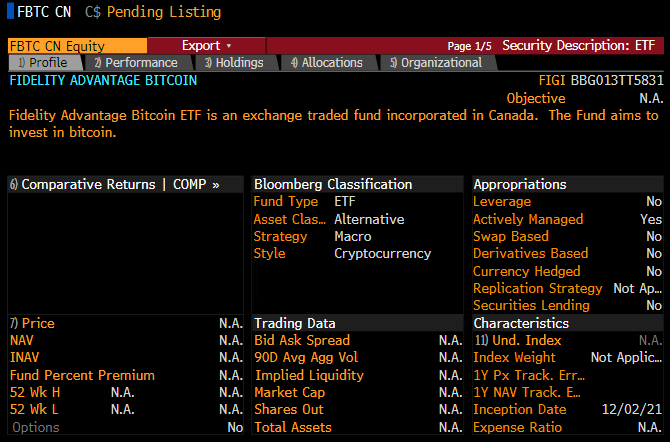Click the 1Y Px Track. Err label
670x442 pixels.
pyautogui.click(x=529, y=375)
